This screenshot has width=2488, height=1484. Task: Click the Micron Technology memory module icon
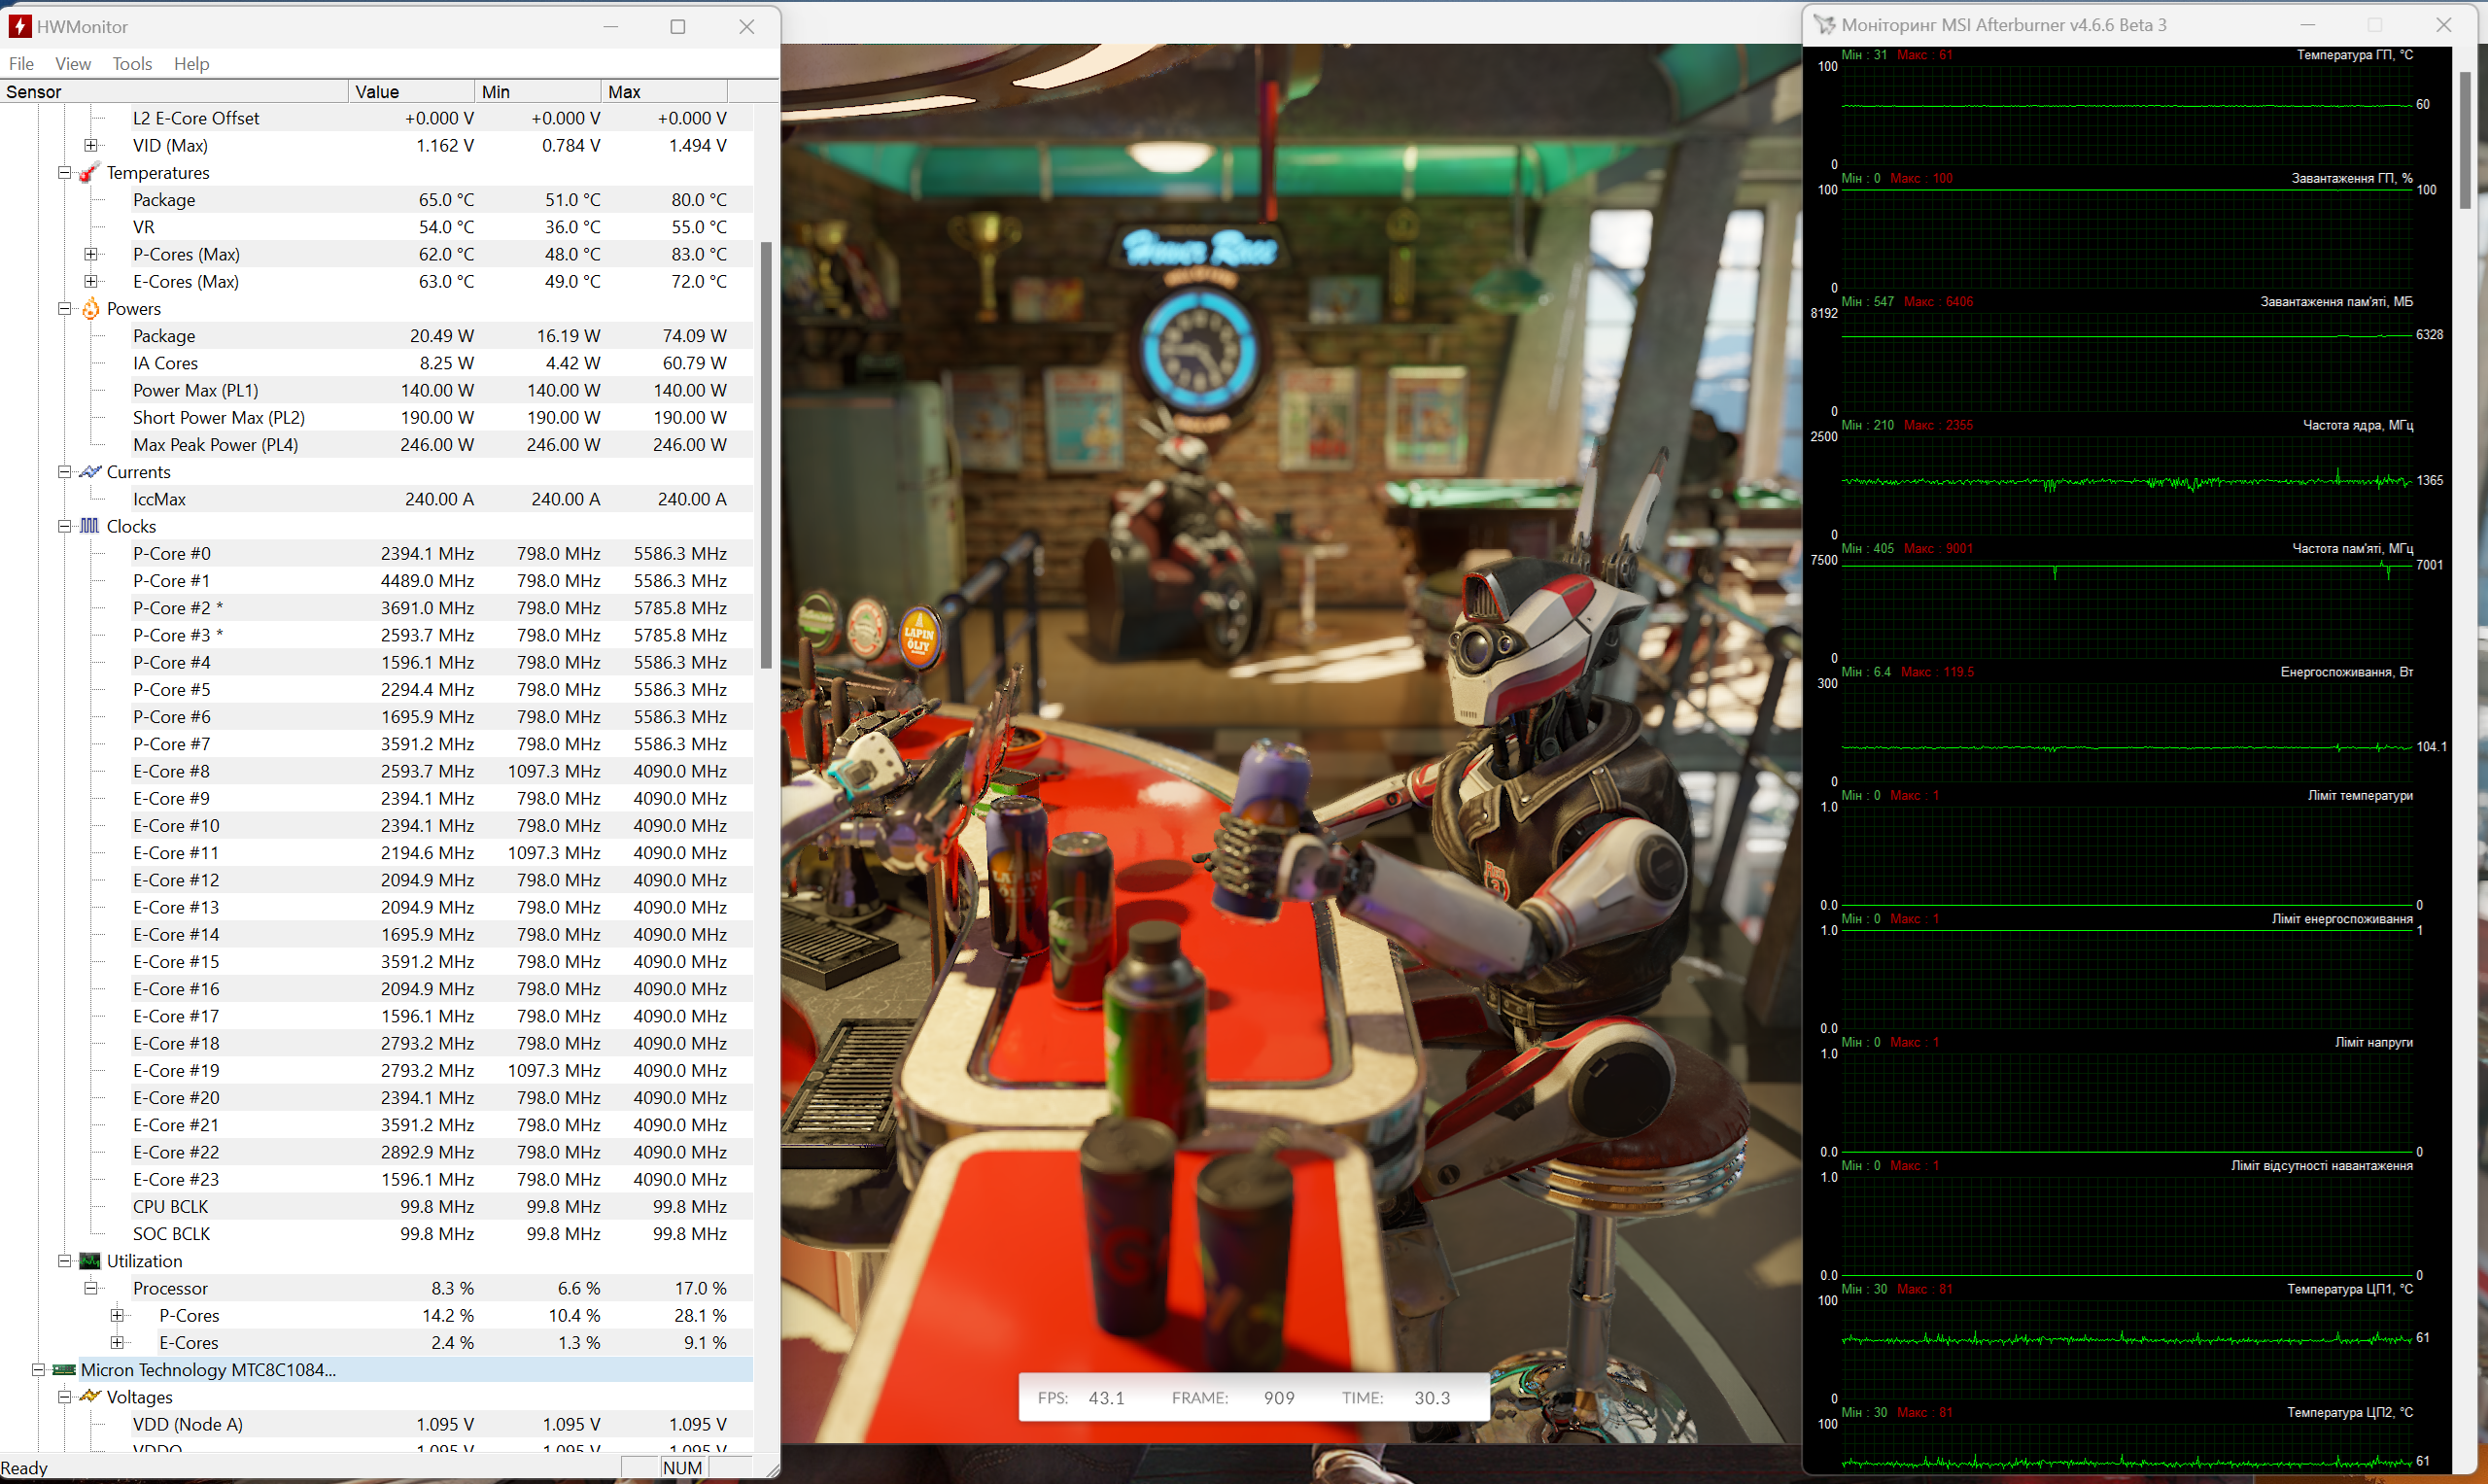click(64, 1370)
